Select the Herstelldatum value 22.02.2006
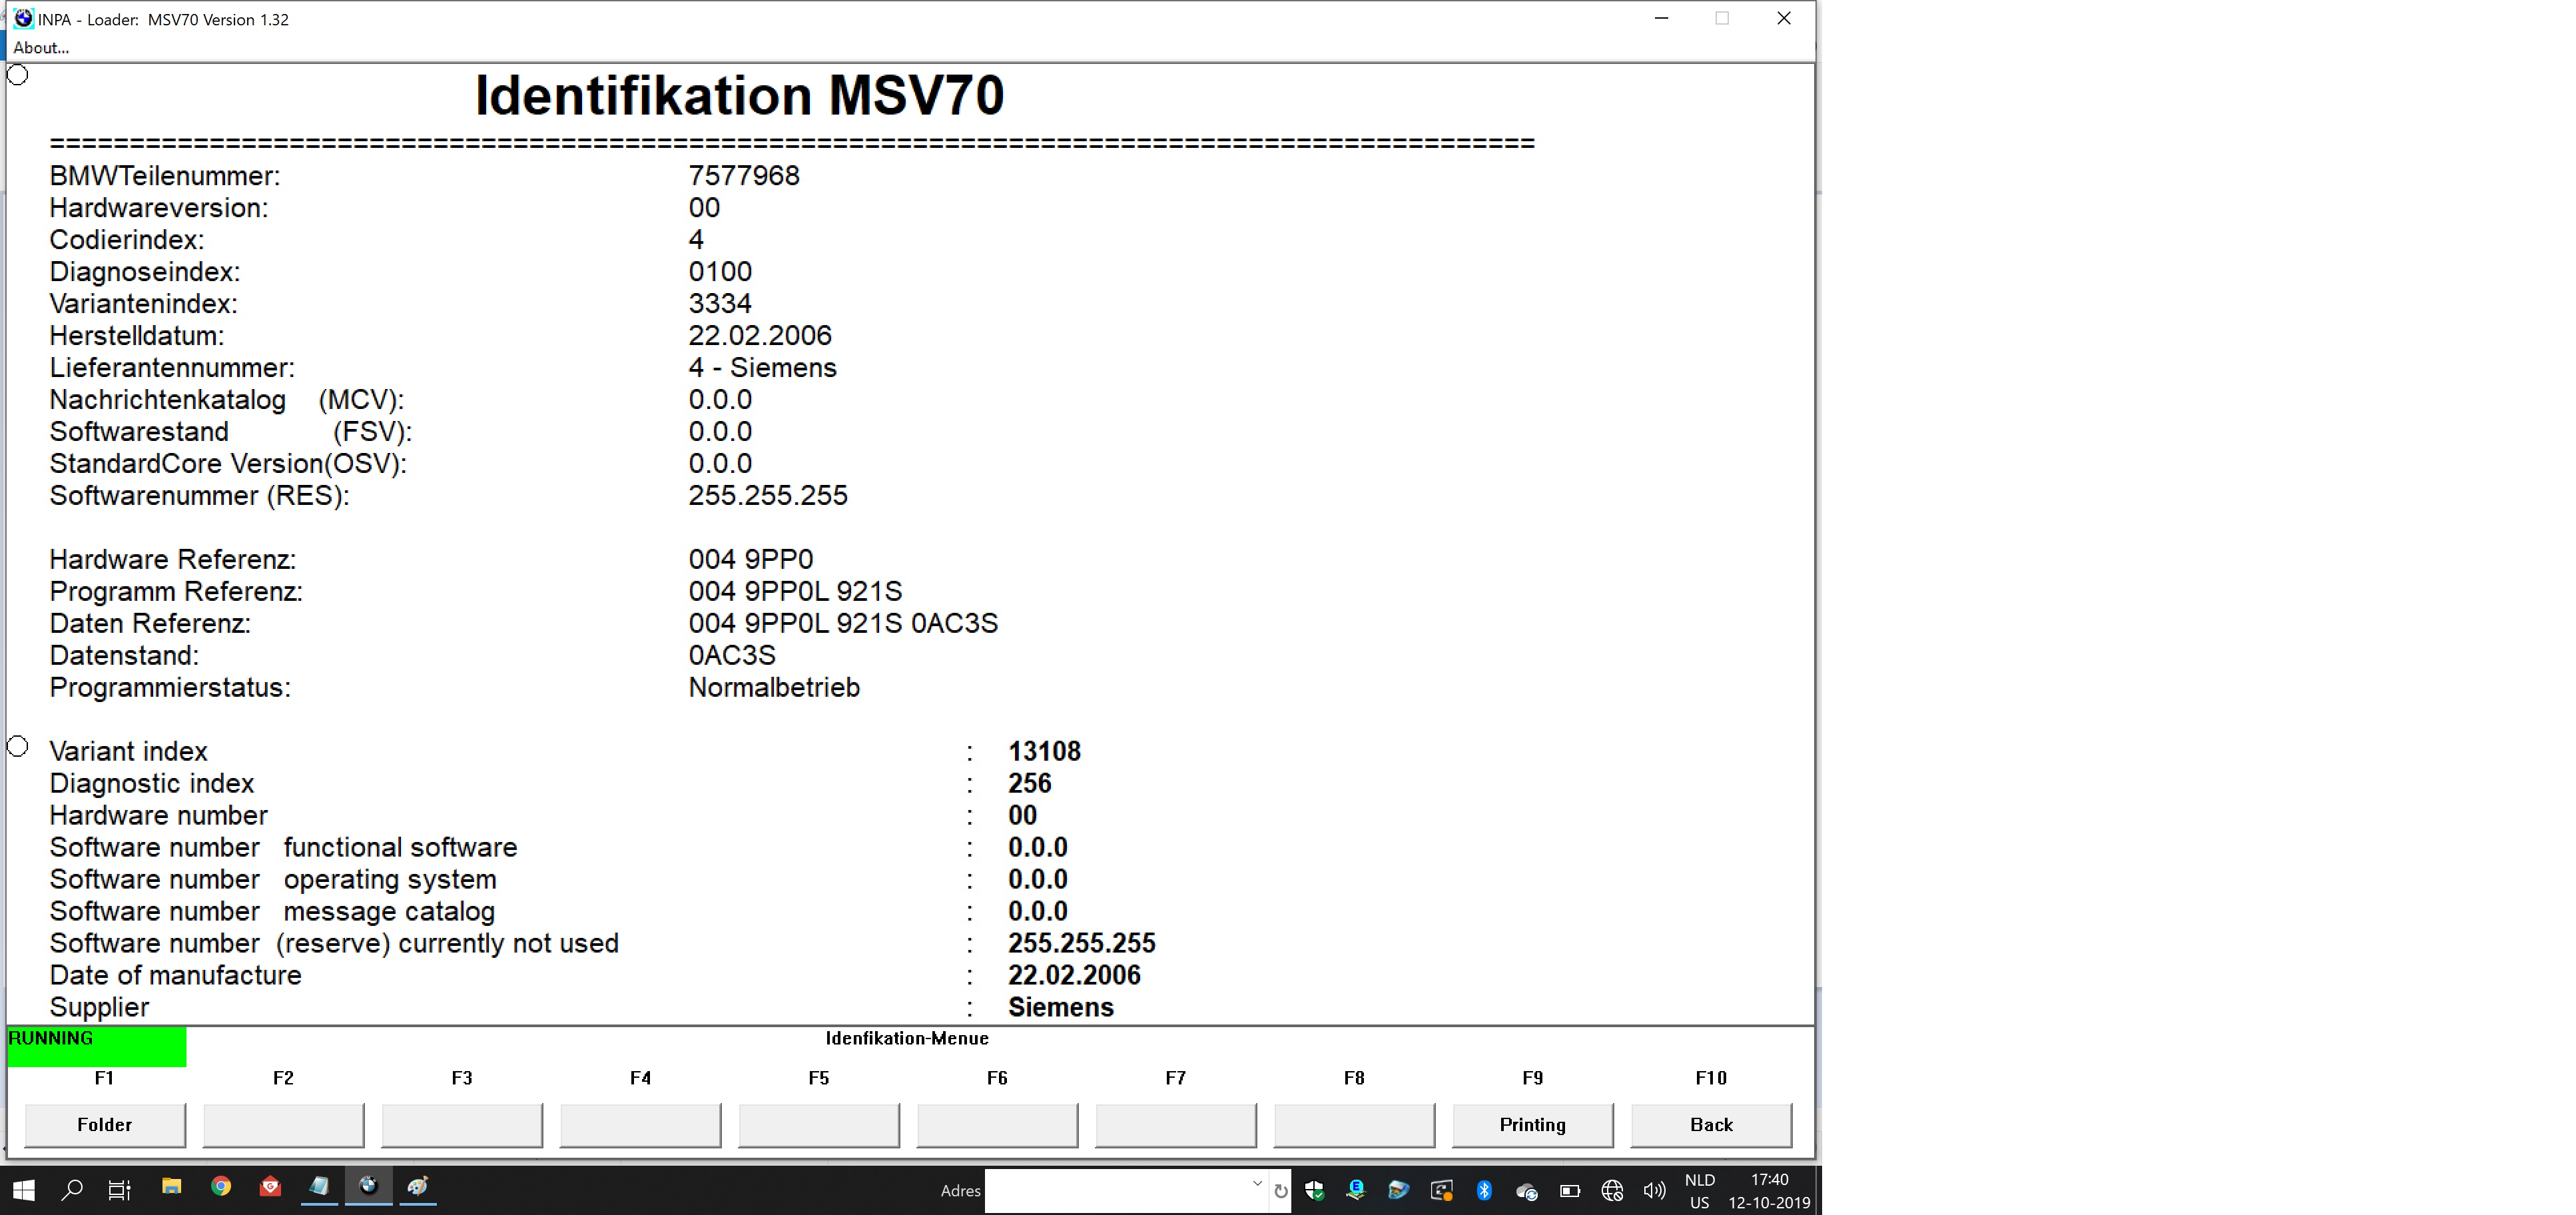 click(760, 336)
